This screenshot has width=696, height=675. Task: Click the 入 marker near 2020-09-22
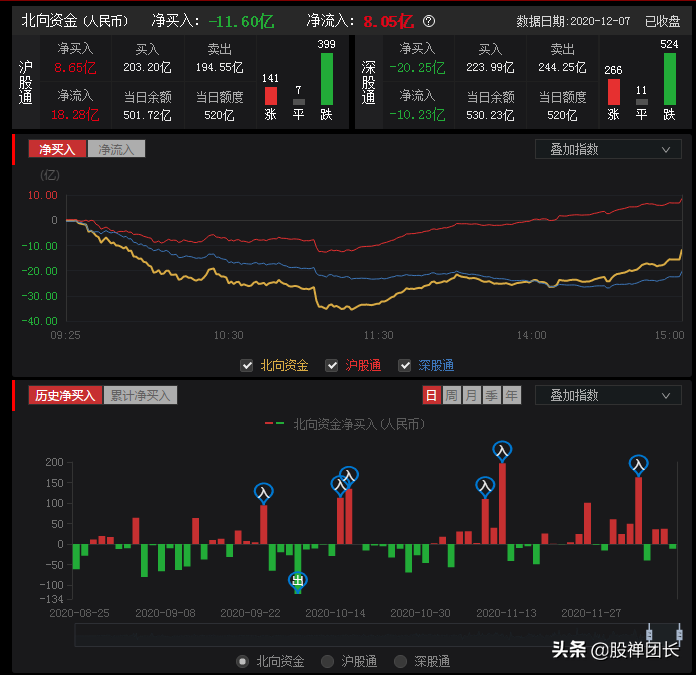pos(263,492)
